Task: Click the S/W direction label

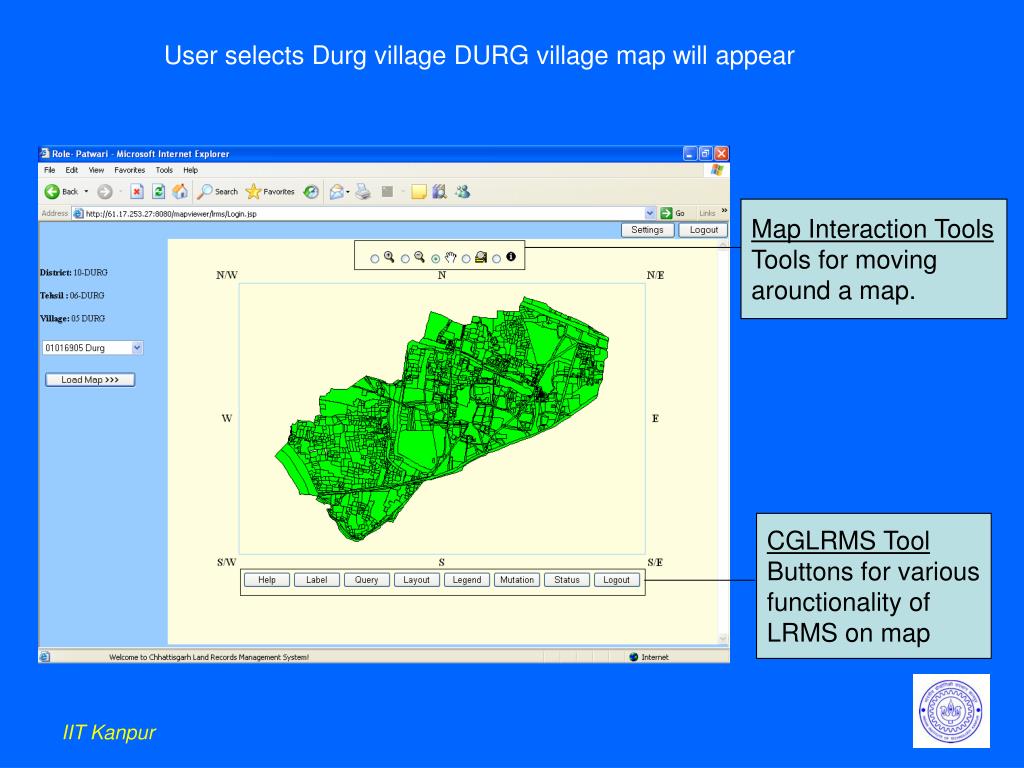Action: 226,562
